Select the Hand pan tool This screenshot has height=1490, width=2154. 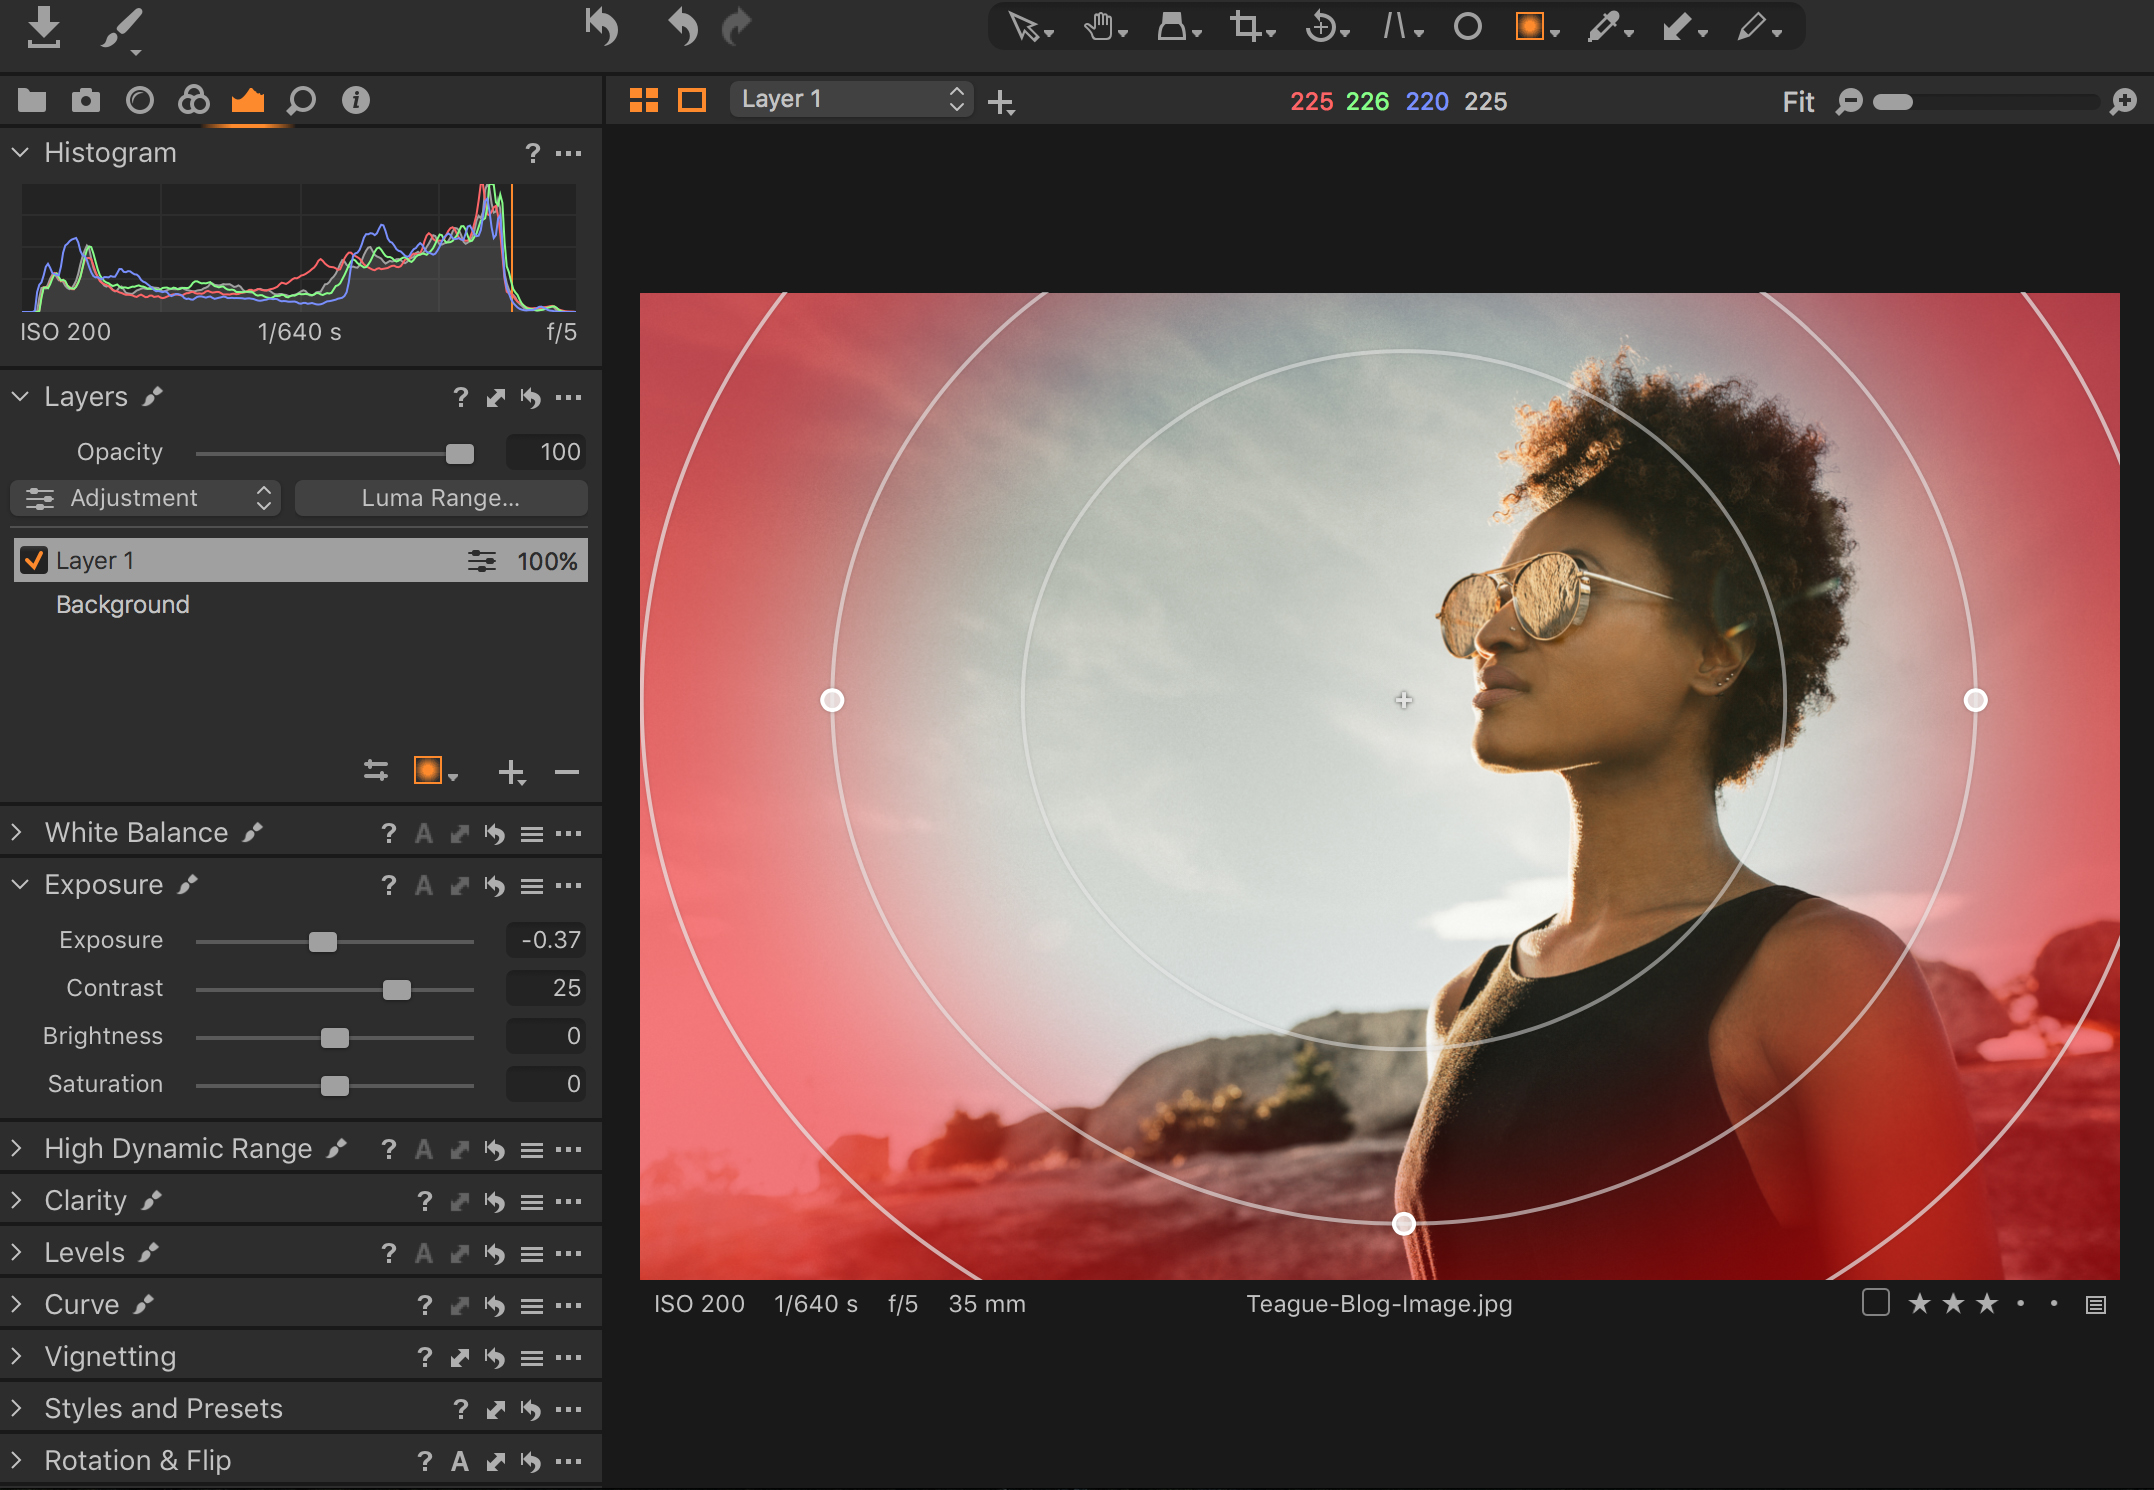(x=1104, y=26)
